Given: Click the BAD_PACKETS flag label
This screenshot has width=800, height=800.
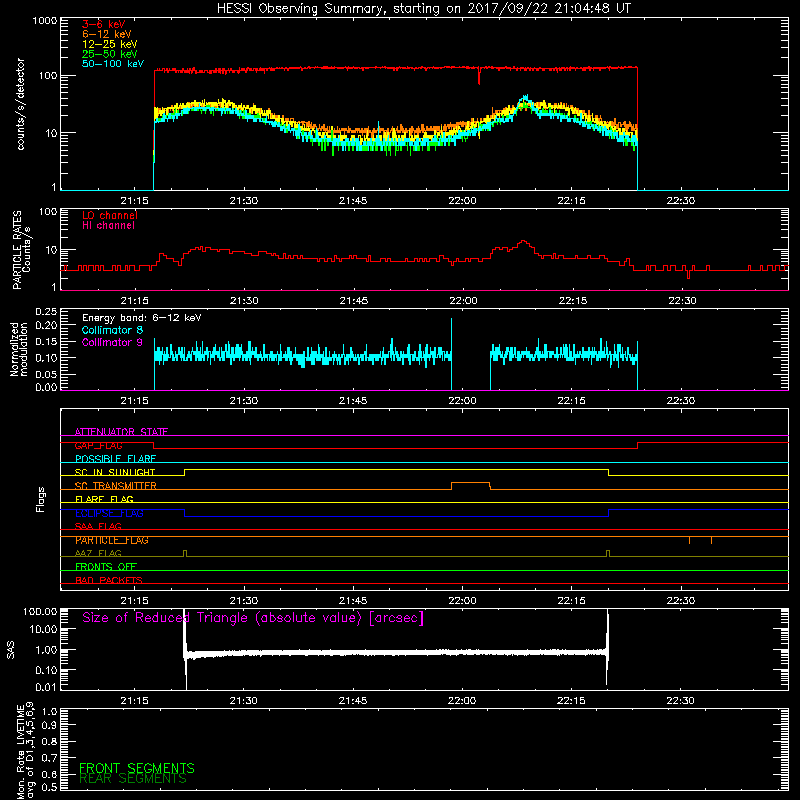Looking at the screenshot, I should click(x=109, y=580).
